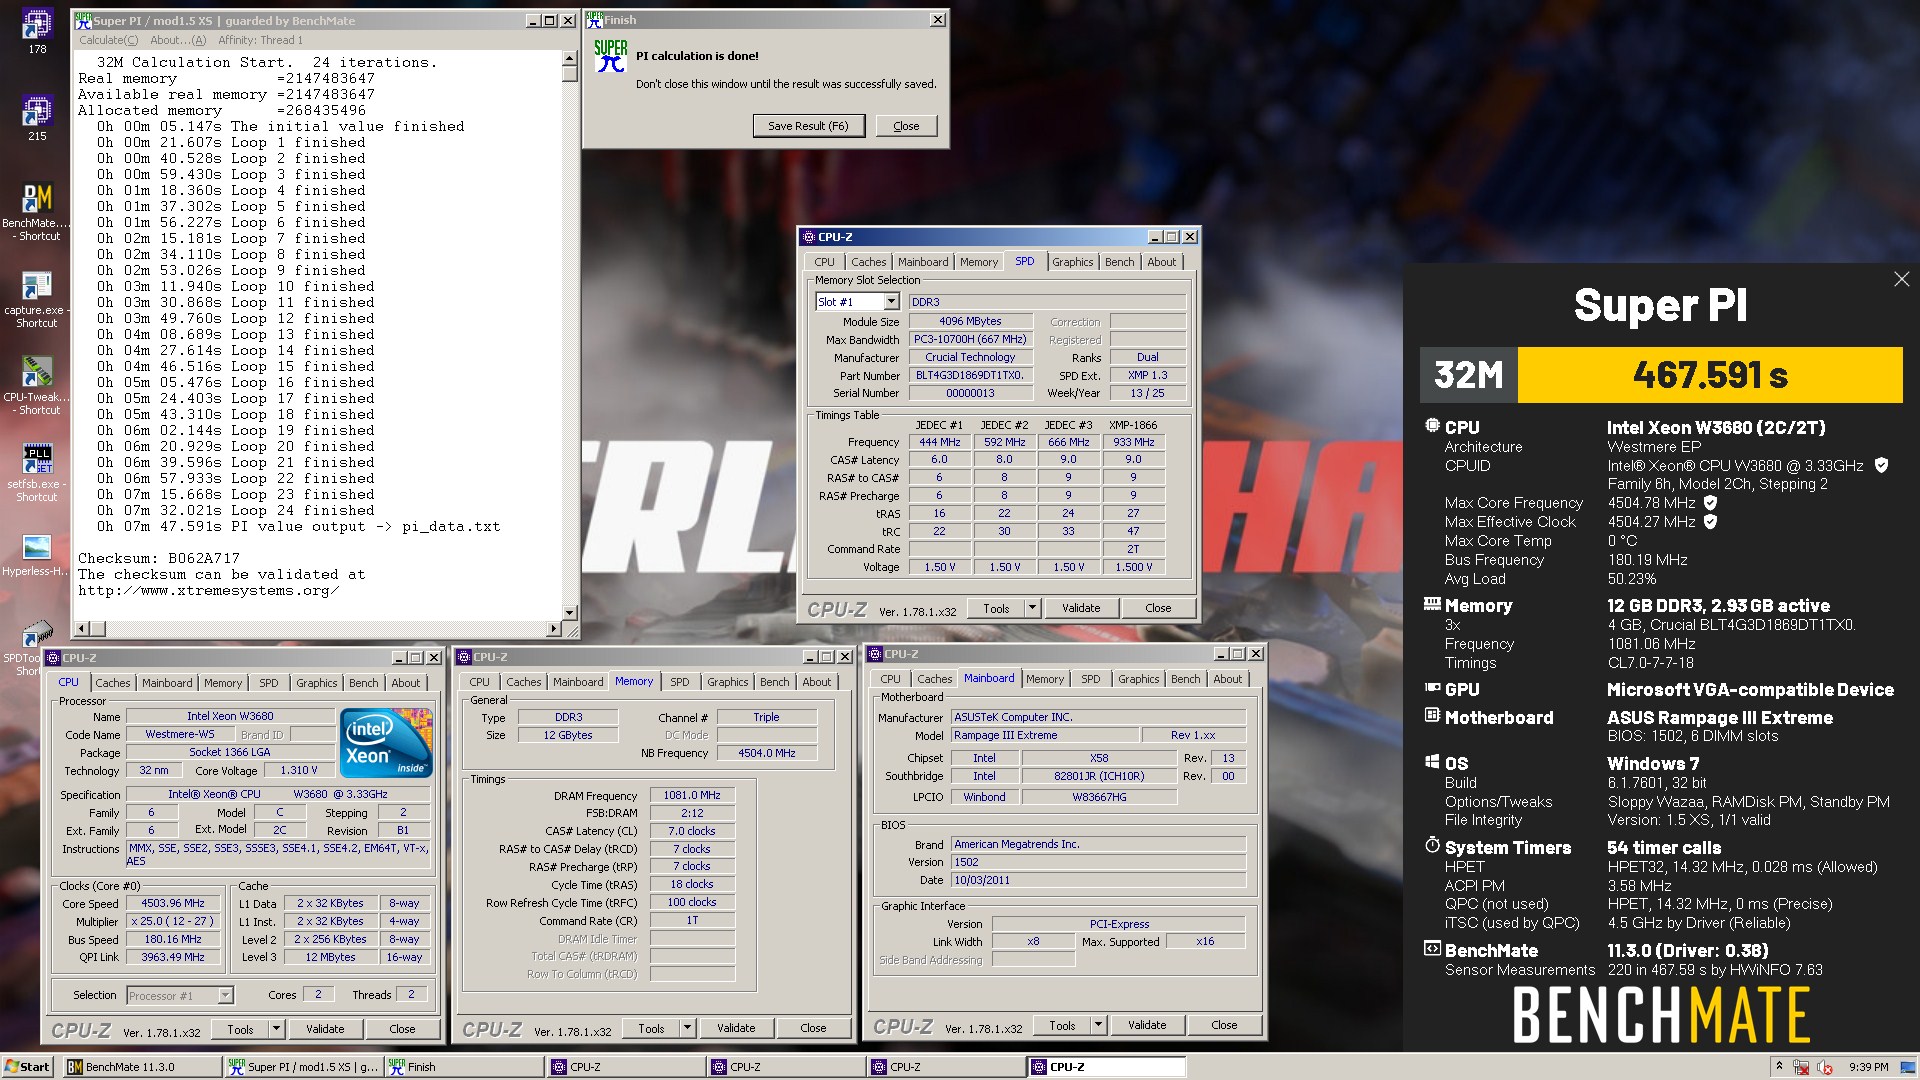Click Super PI vertical scrollbar up arrow
Image resolution: width=1920 pixels, height=1080 pixels.
pos(569,58)
